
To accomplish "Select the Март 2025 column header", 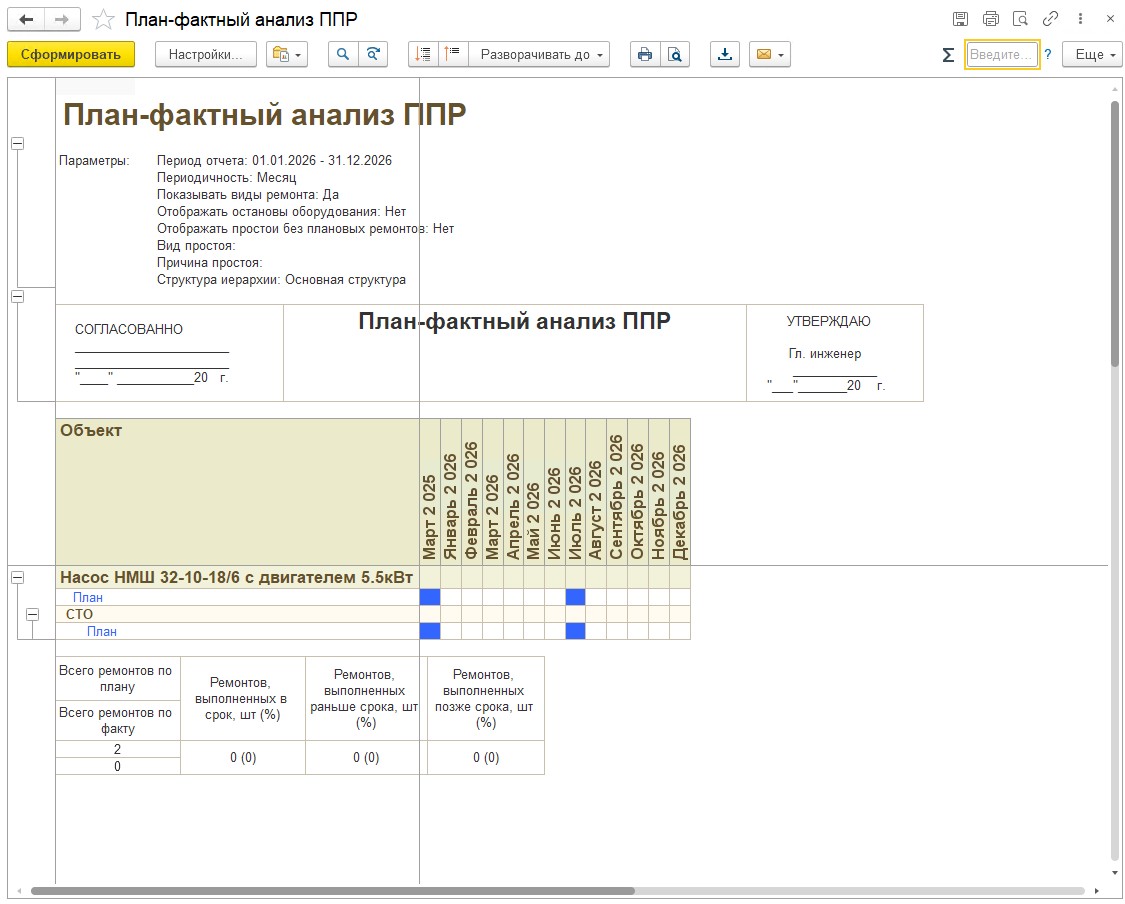I will [x=430, y=492].
